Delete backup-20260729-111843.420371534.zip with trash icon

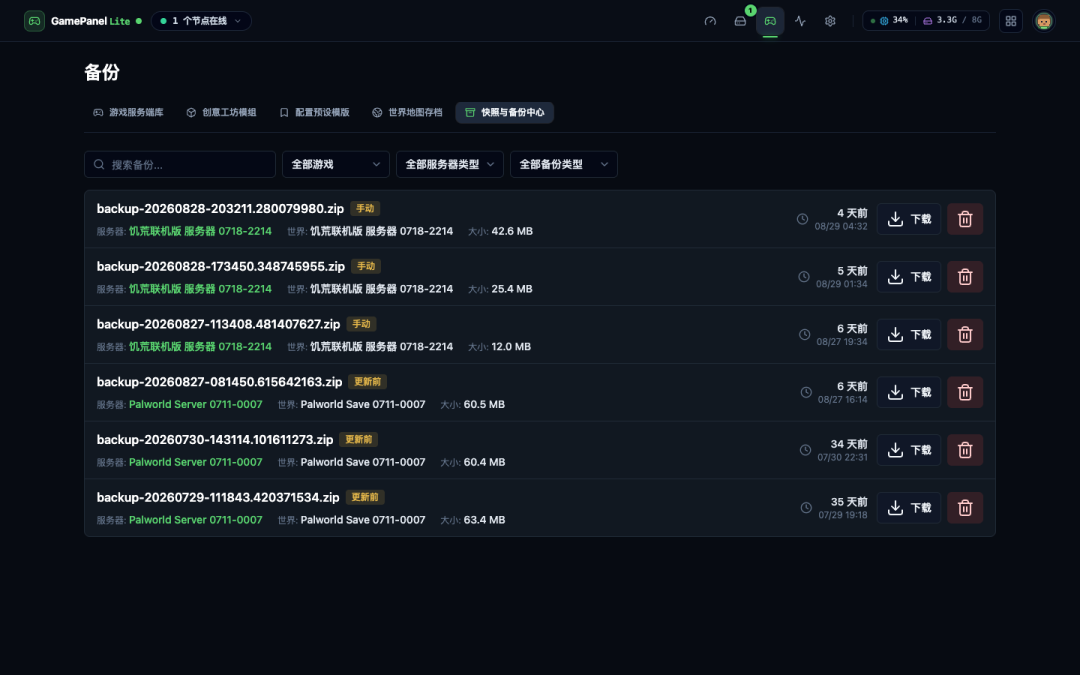click(x=965, y=508)
